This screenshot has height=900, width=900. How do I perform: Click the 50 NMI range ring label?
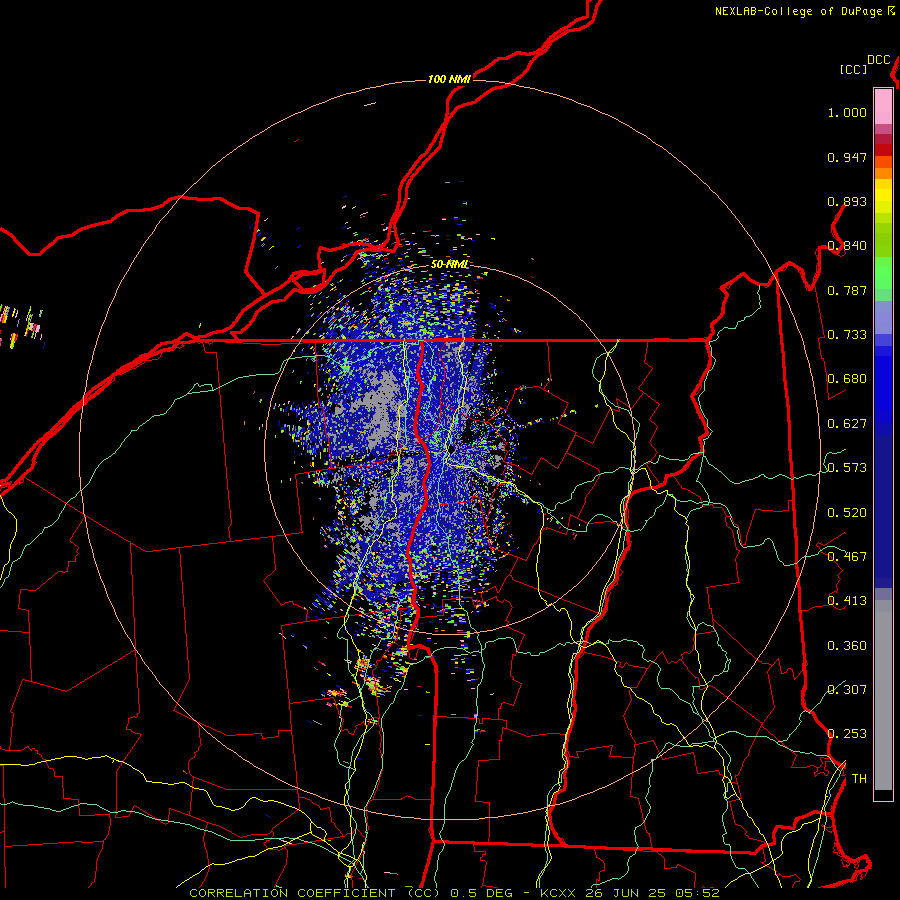click(x=449, y=265)
